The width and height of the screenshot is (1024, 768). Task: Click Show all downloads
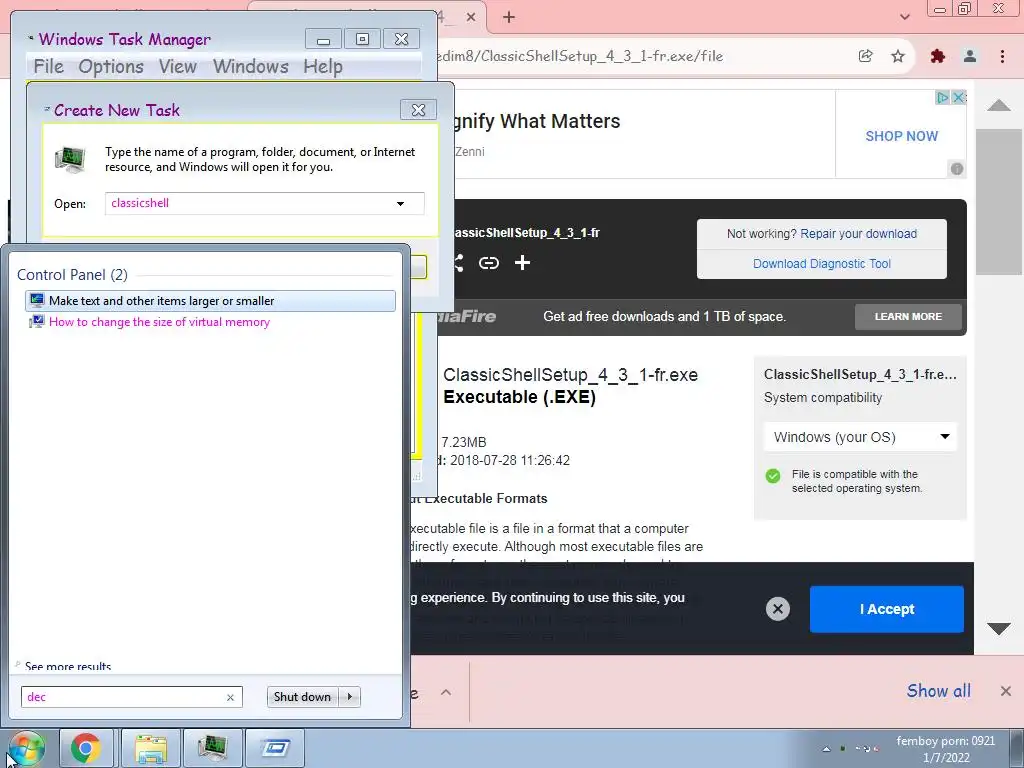pos(938,691)
